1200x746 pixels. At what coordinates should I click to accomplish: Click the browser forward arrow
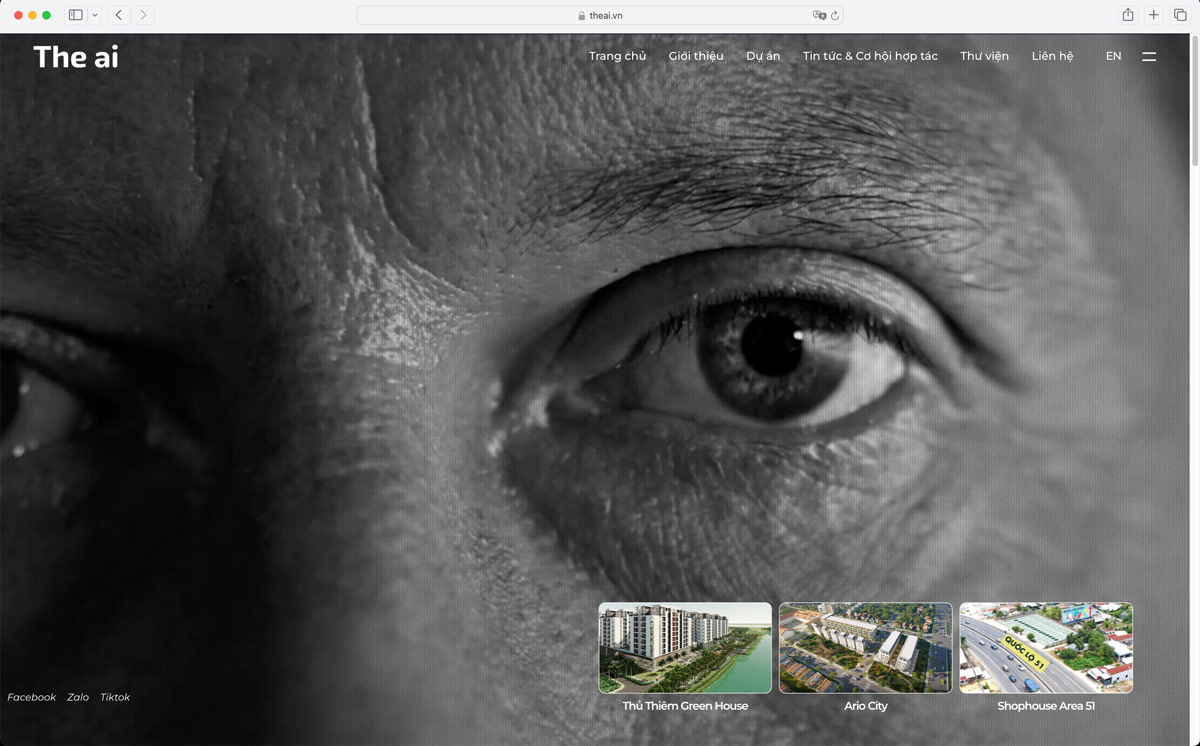(143, 15)
